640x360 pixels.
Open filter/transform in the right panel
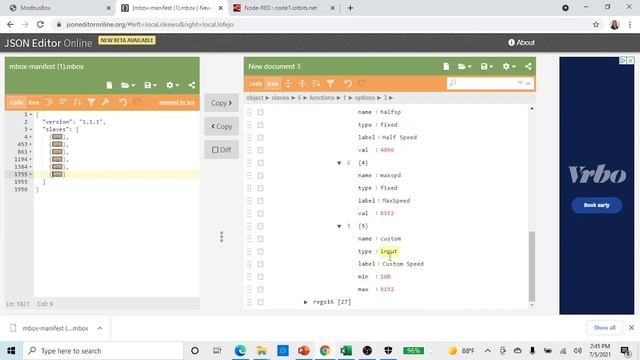pyautogui.click(x=330, y=84)
